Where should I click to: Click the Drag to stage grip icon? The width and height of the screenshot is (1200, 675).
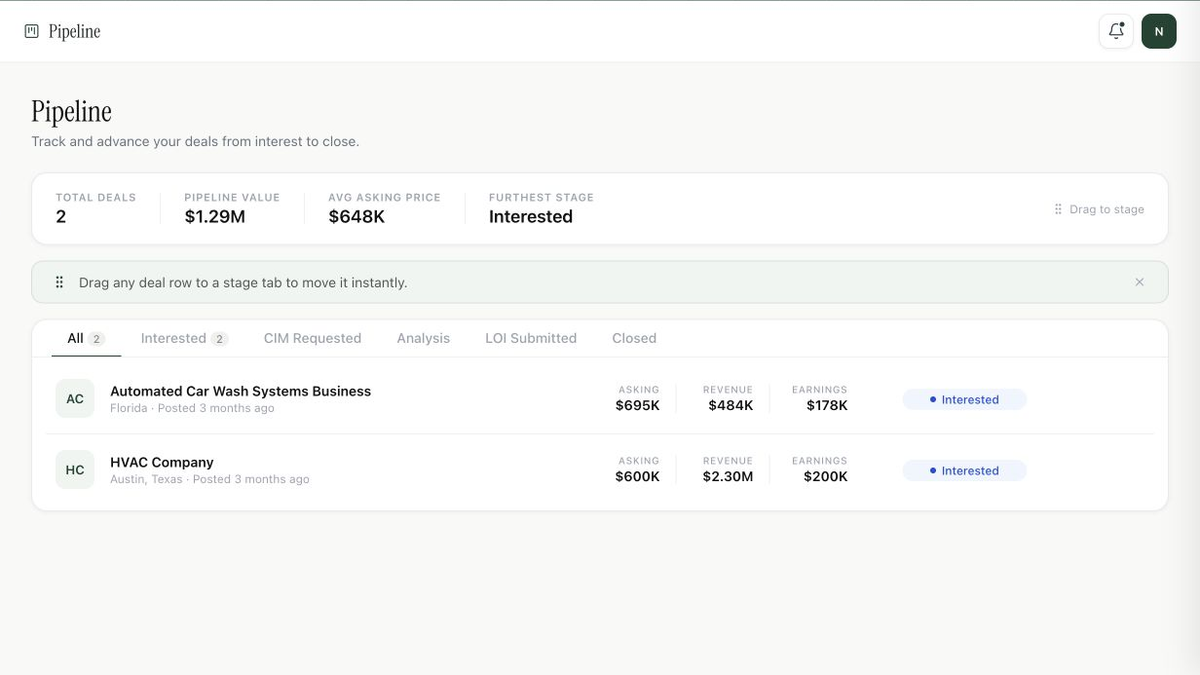tap(1058, 209)
